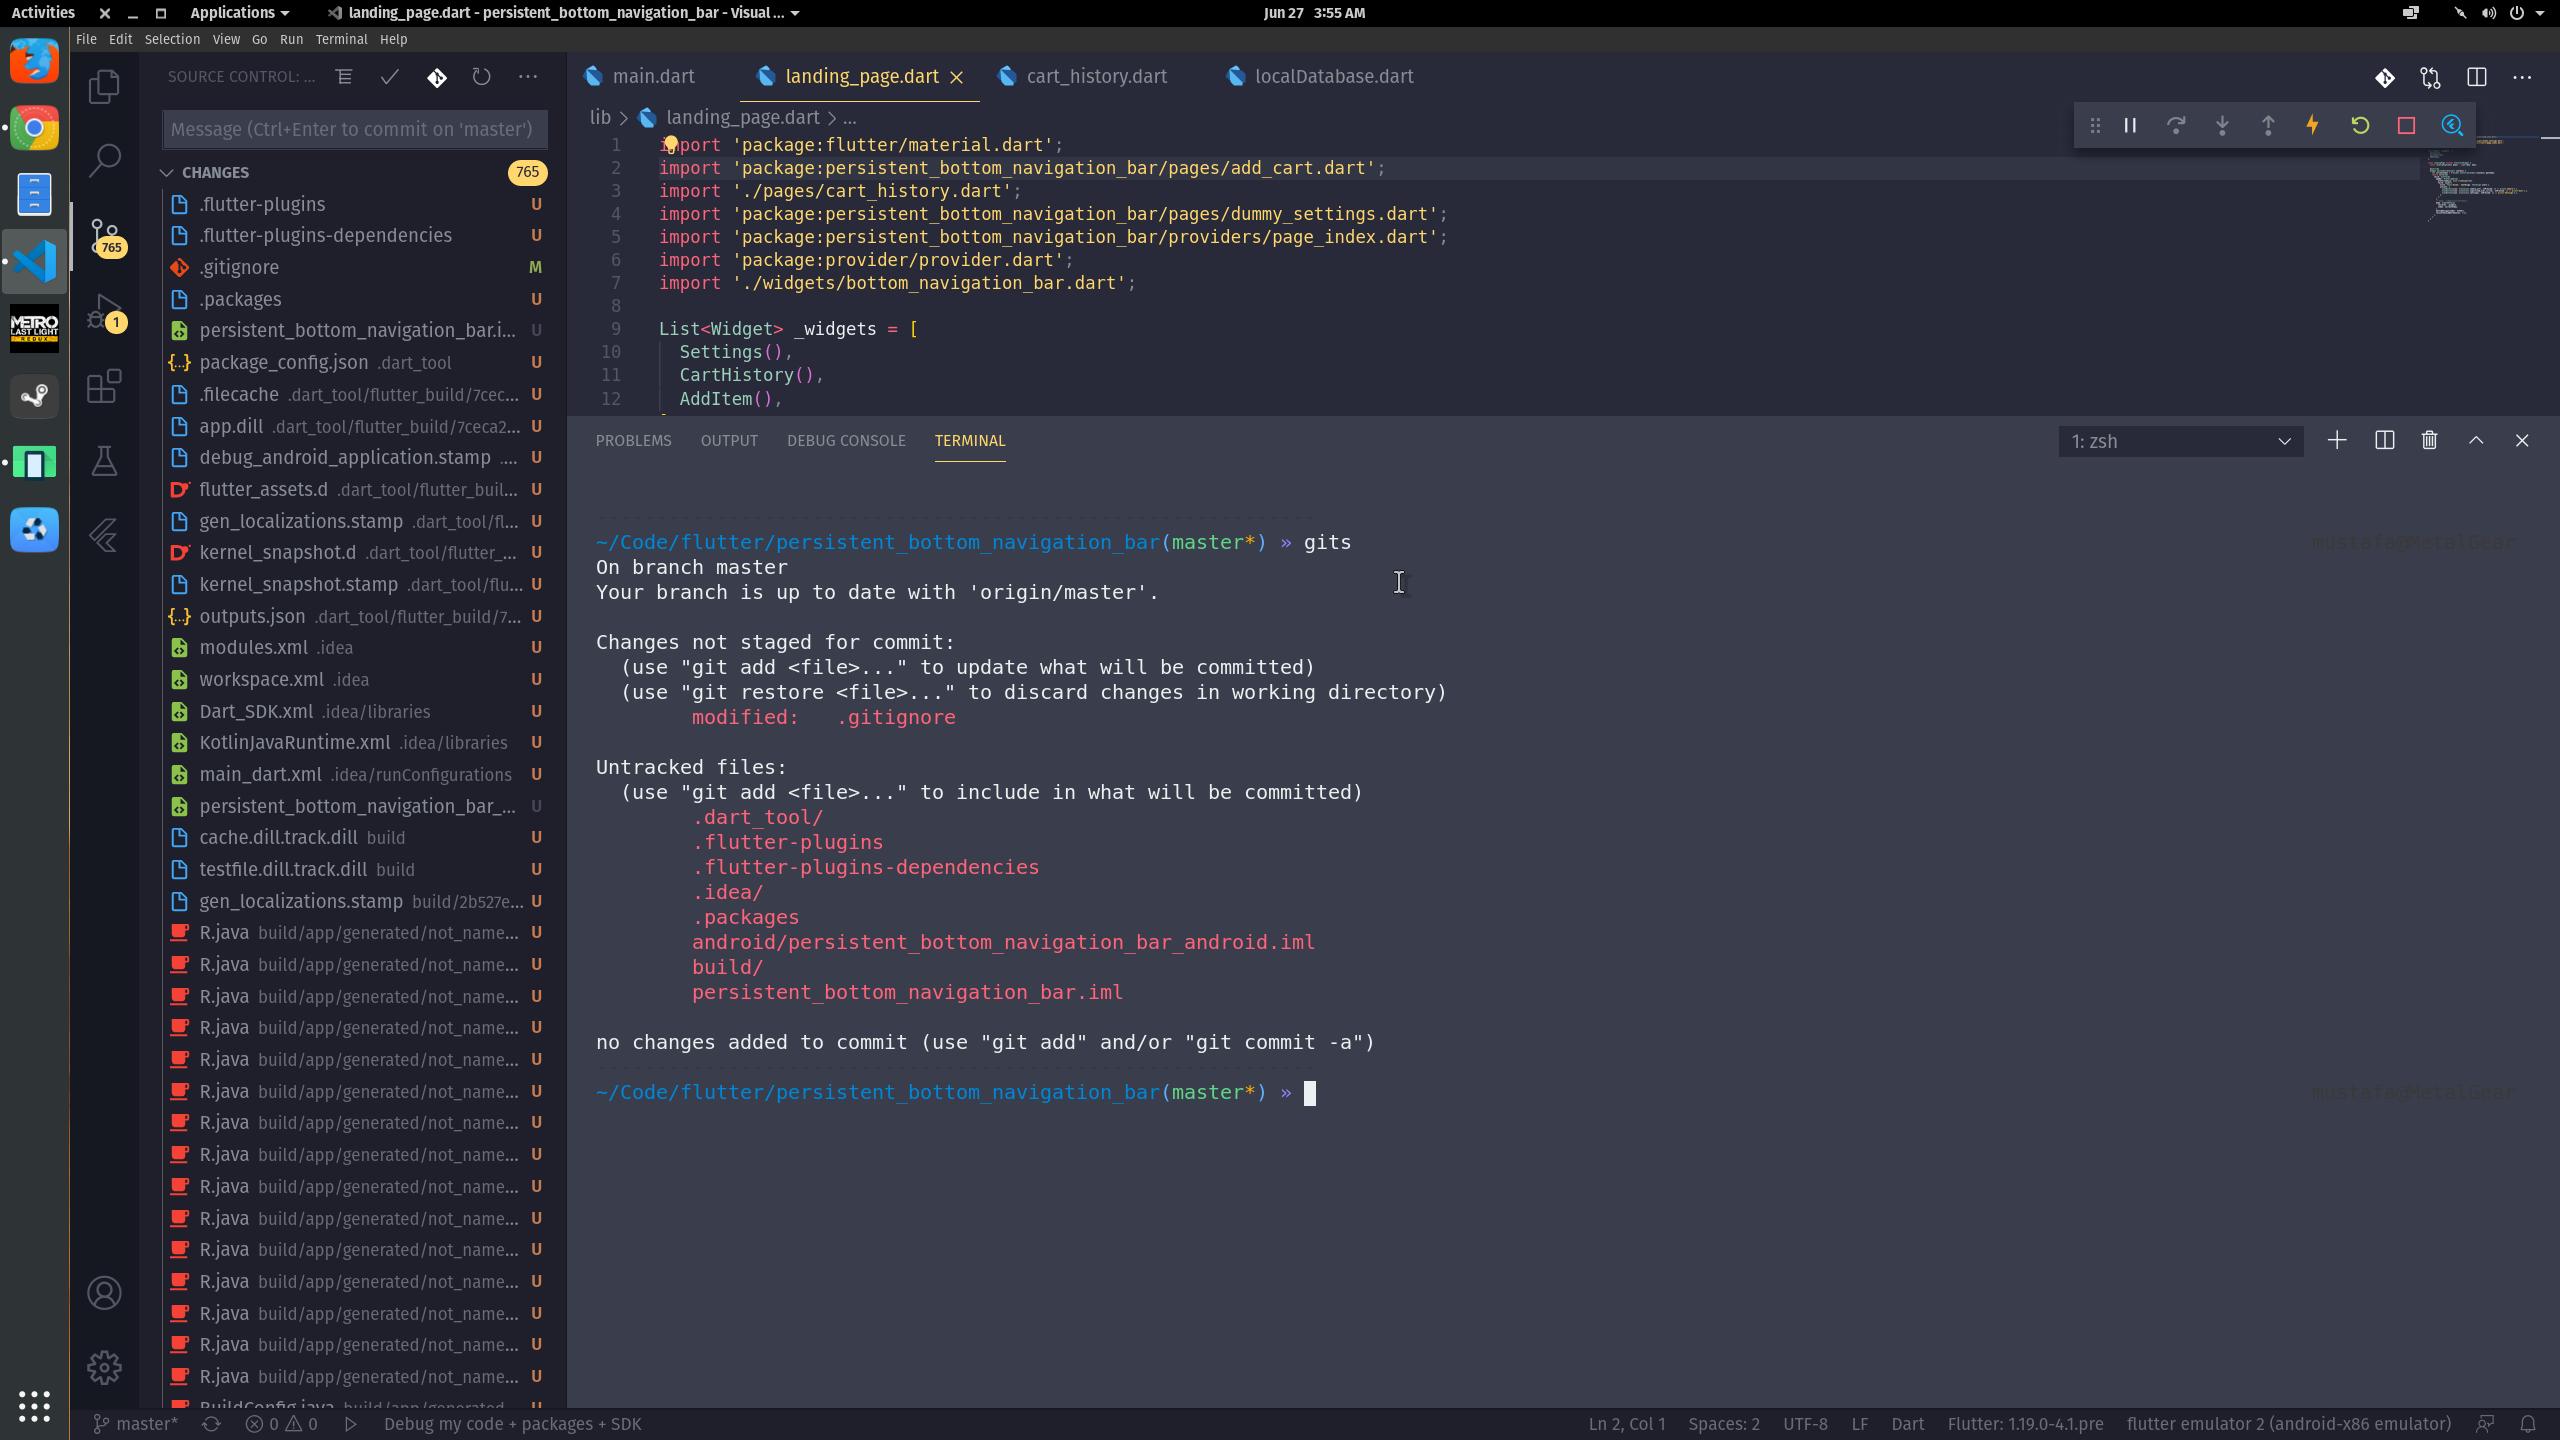2560x1440 pixels.
Task: Click the master* branch in status bar
Action: point(136,1424)
